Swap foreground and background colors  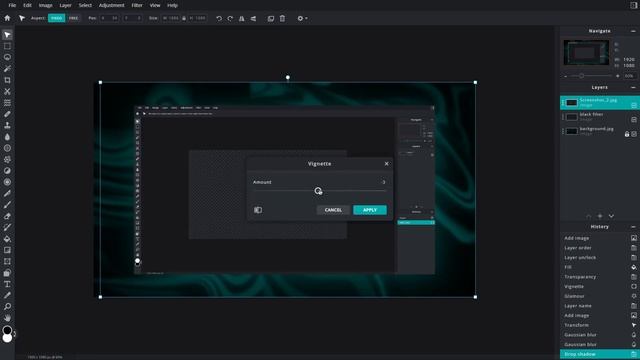click(15, 333)
